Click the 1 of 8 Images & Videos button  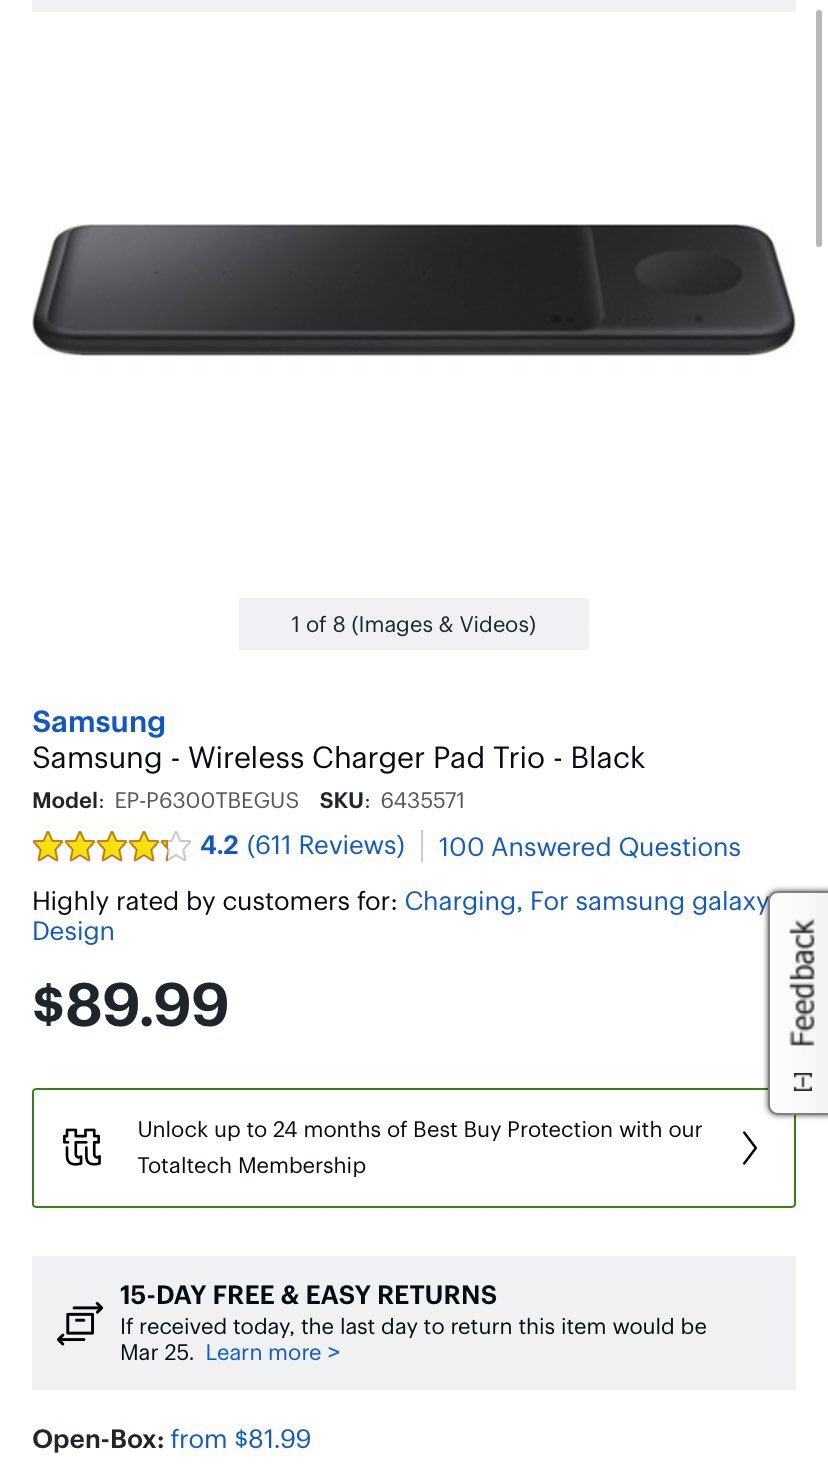point(413,624)
